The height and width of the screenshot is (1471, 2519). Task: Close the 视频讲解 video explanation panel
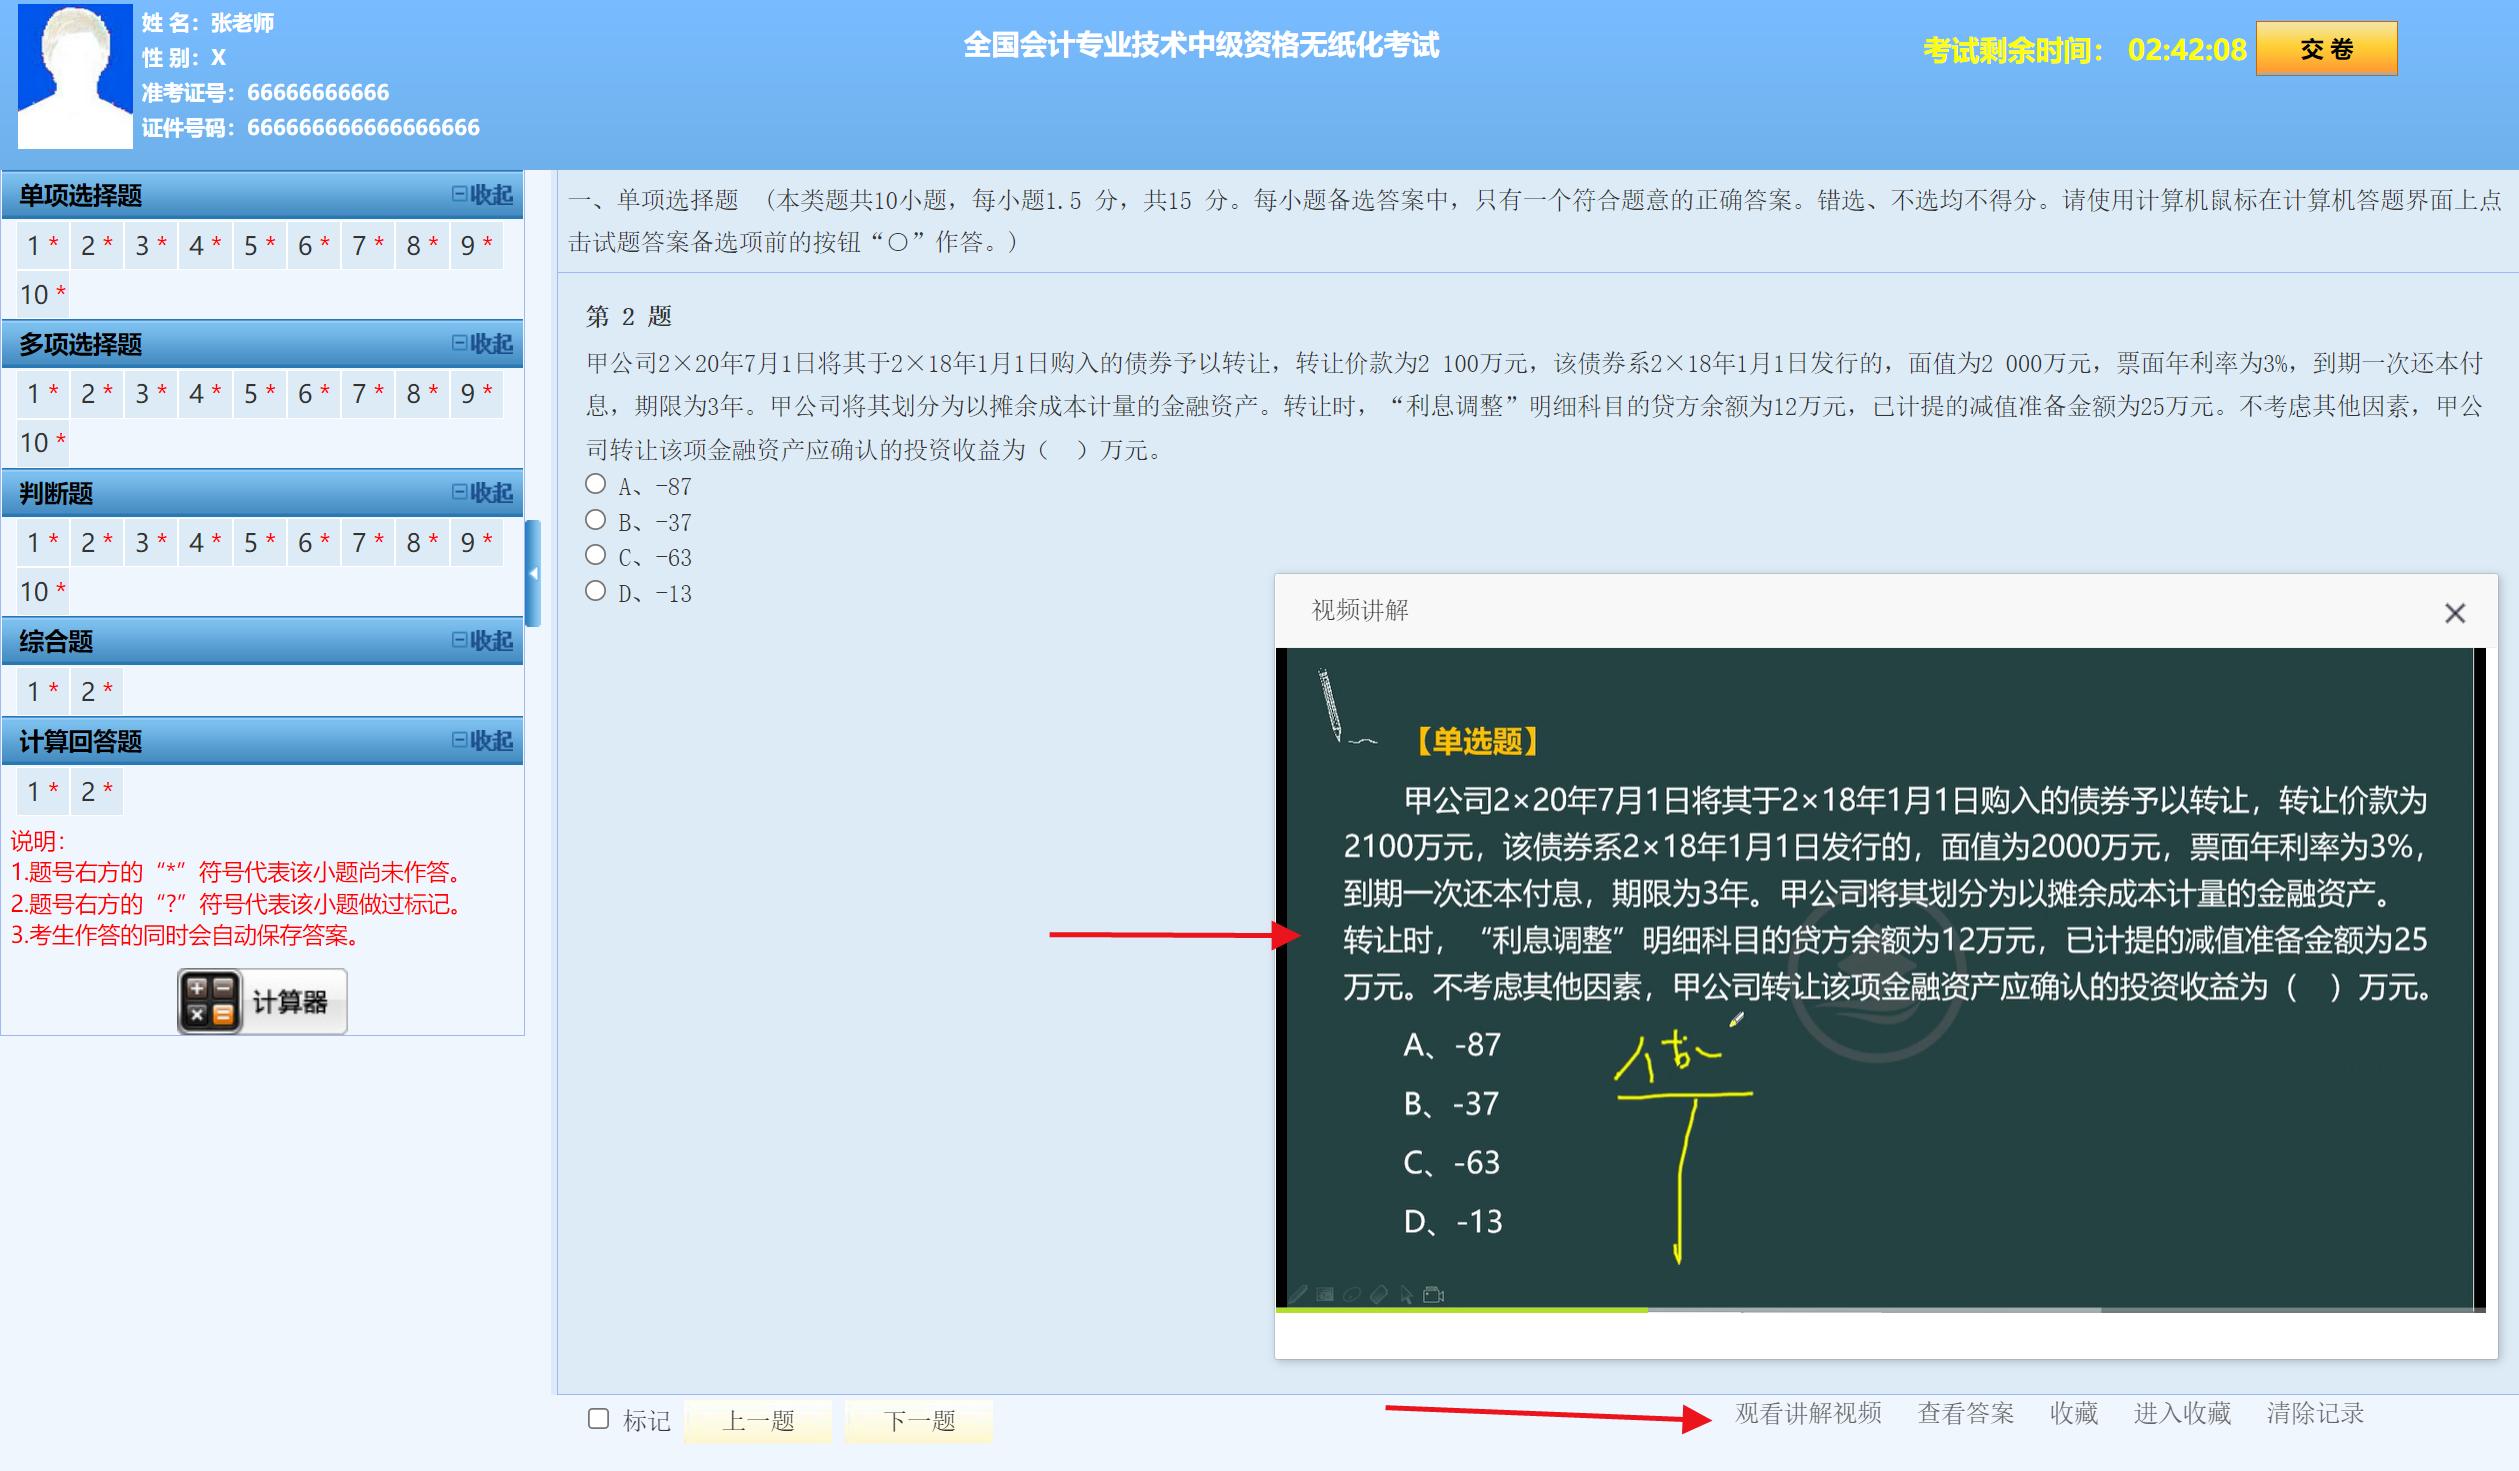2457,613
